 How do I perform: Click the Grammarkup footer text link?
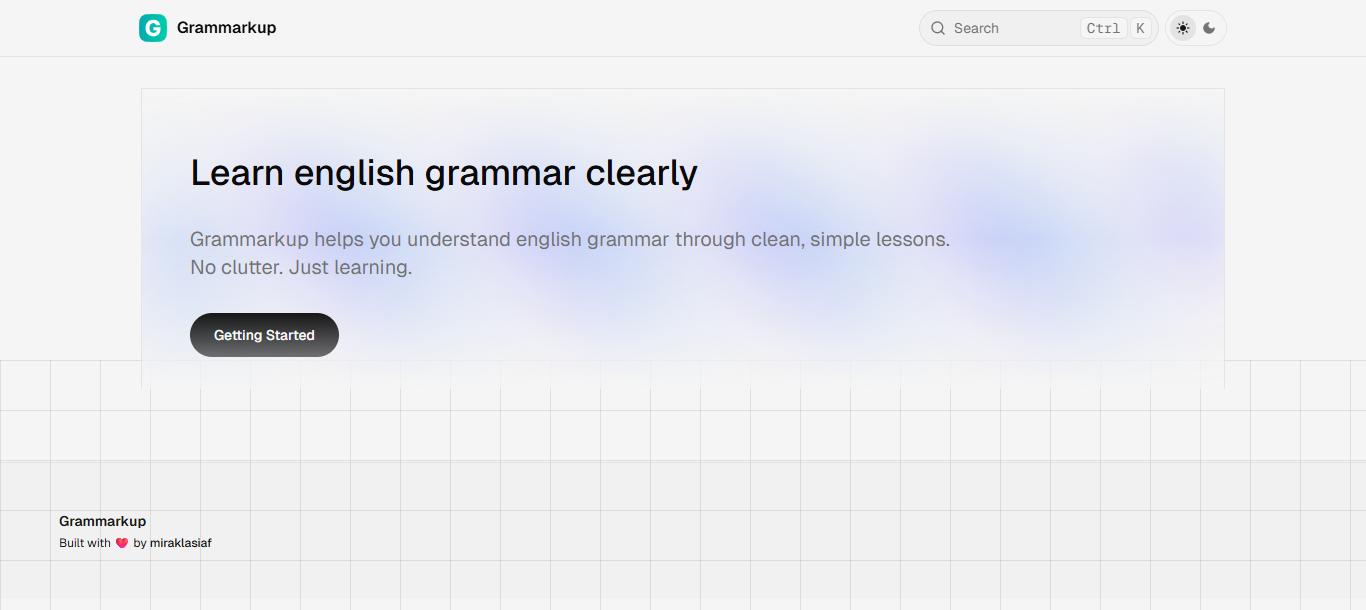coord(102,521)
